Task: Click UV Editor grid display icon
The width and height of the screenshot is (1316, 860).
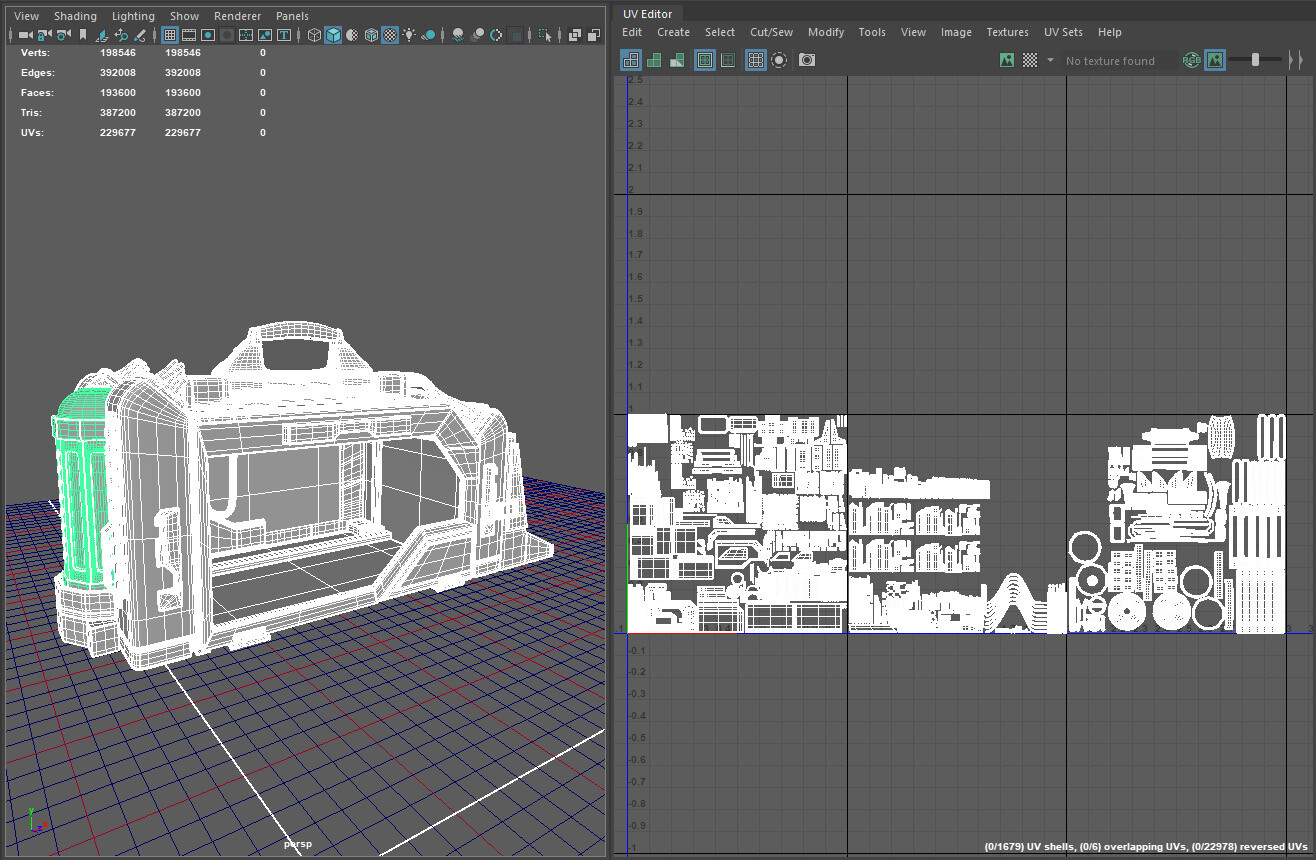Action: [756, 60]
